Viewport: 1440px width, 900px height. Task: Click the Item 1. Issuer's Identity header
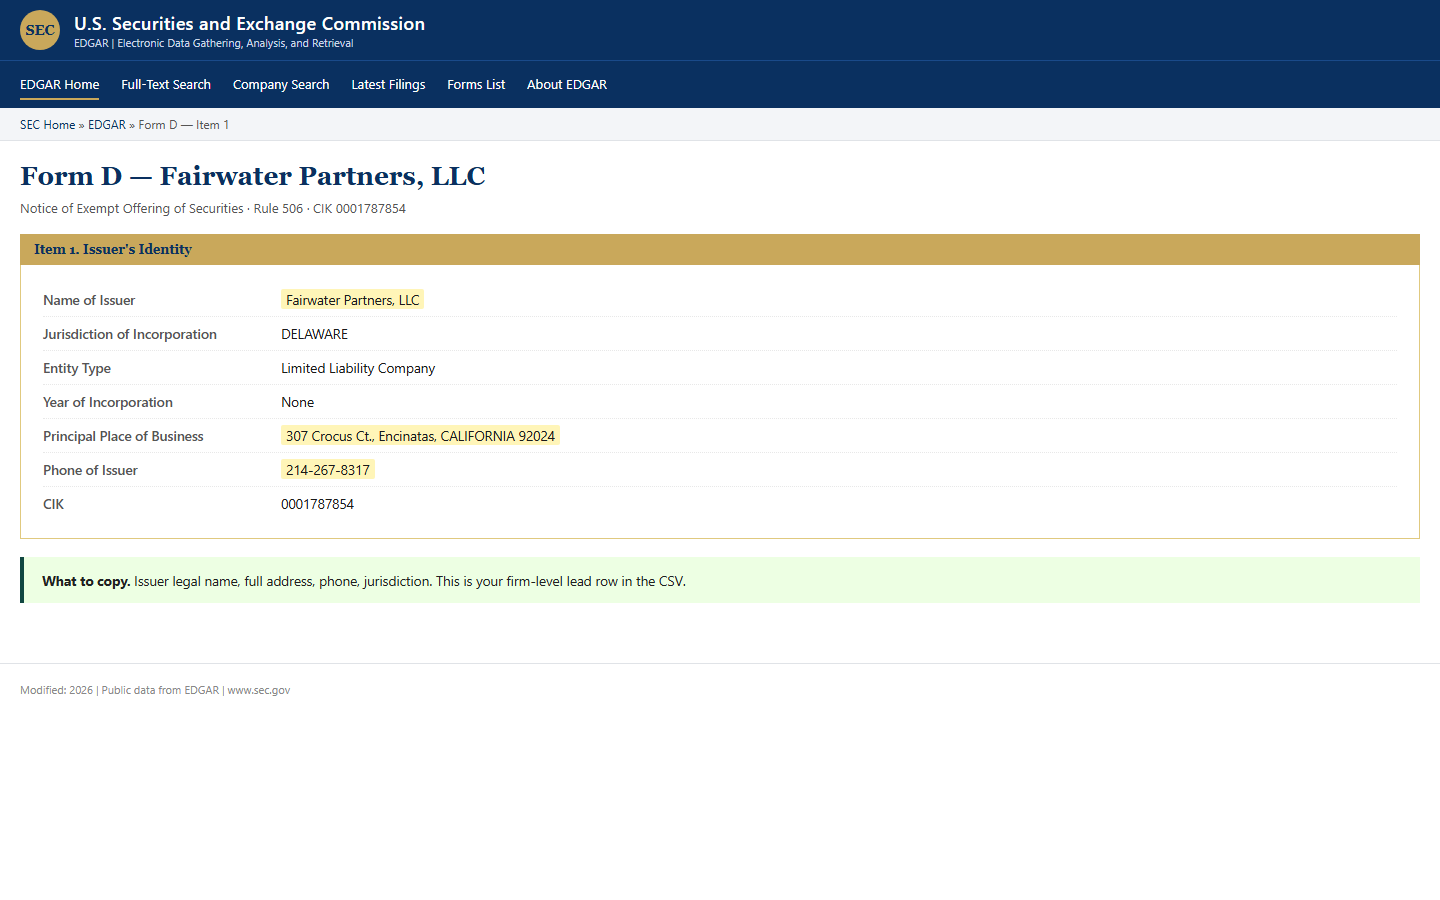point(720,249)
